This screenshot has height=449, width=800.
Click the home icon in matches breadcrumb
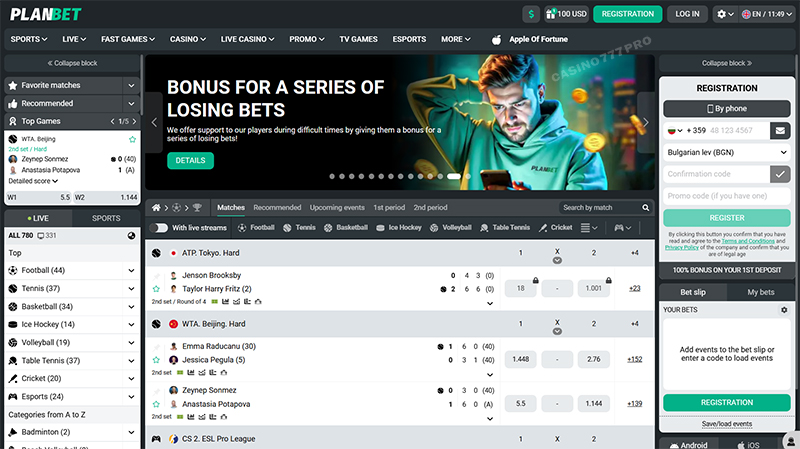(x=156, y=208)
